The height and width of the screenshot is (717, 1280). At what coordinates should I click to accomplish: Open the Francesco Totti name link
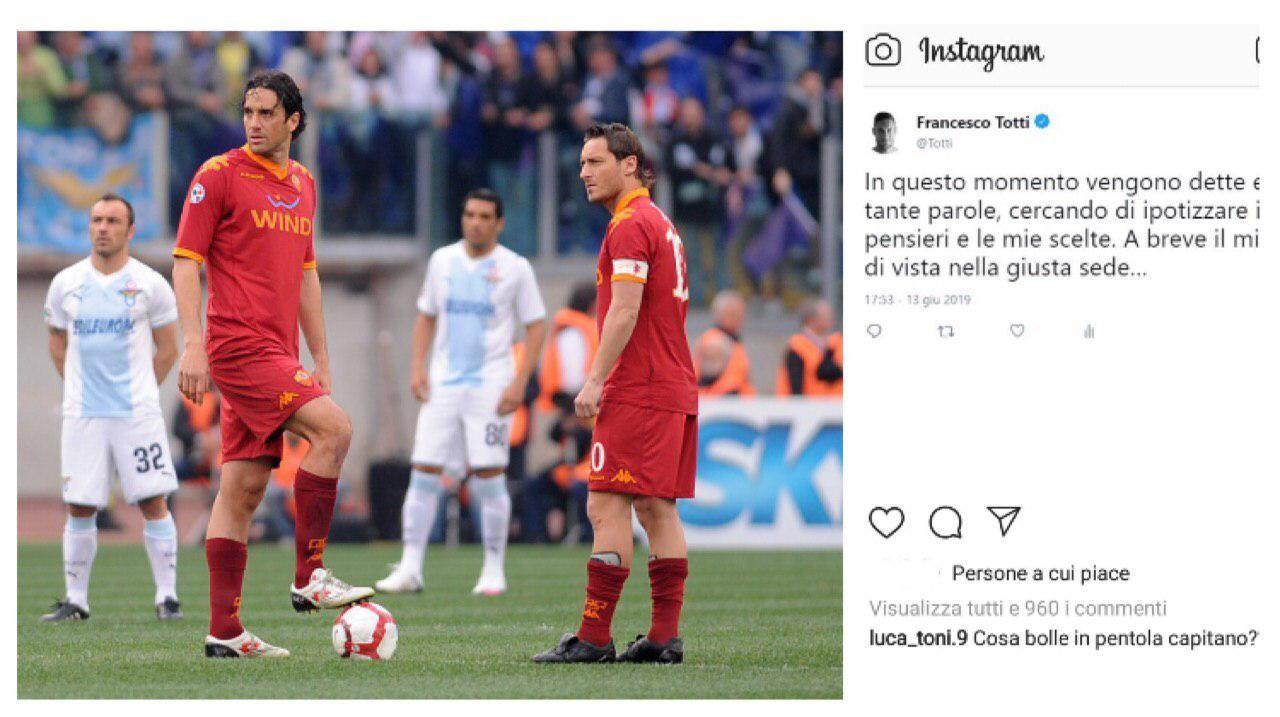(x=972, y=123)
